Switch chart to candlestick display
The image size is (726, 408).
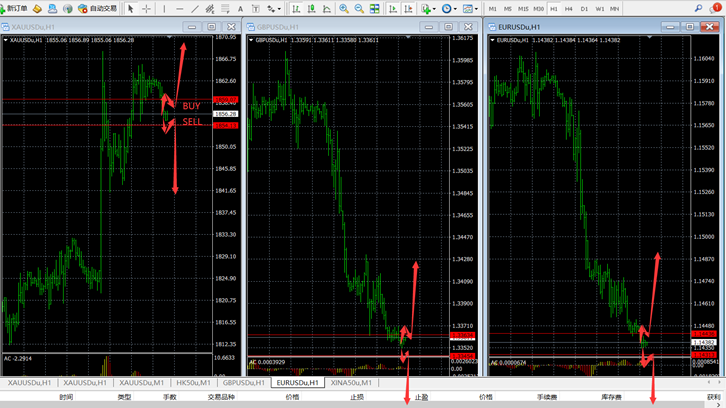point(310,8)
